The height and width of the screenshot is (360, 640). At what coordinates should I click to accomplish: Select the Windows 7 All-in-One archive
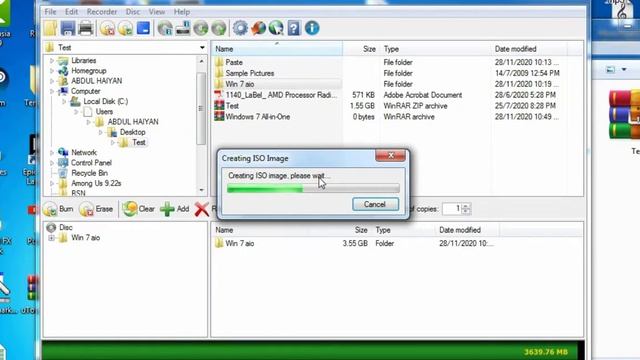258,117
